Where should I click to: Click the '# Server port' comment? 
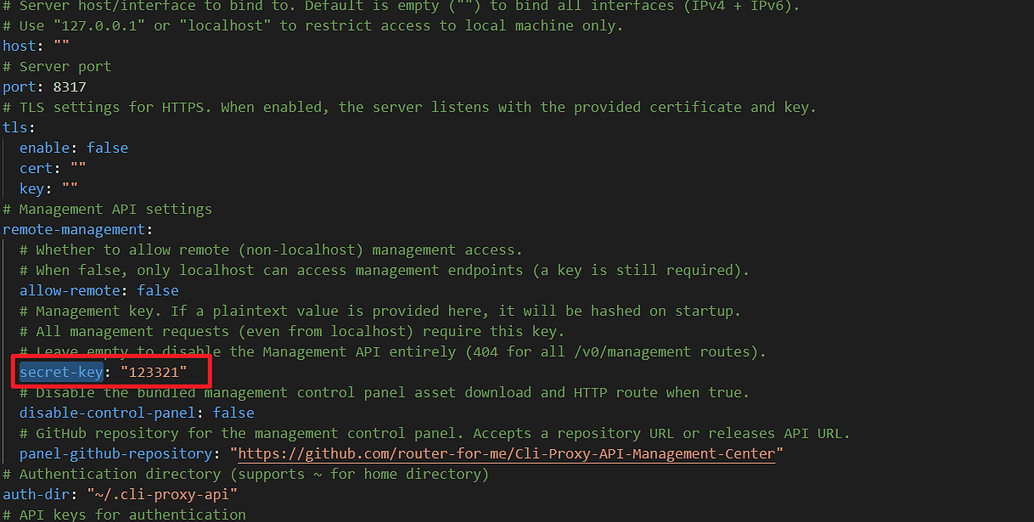tap(57, 67)
